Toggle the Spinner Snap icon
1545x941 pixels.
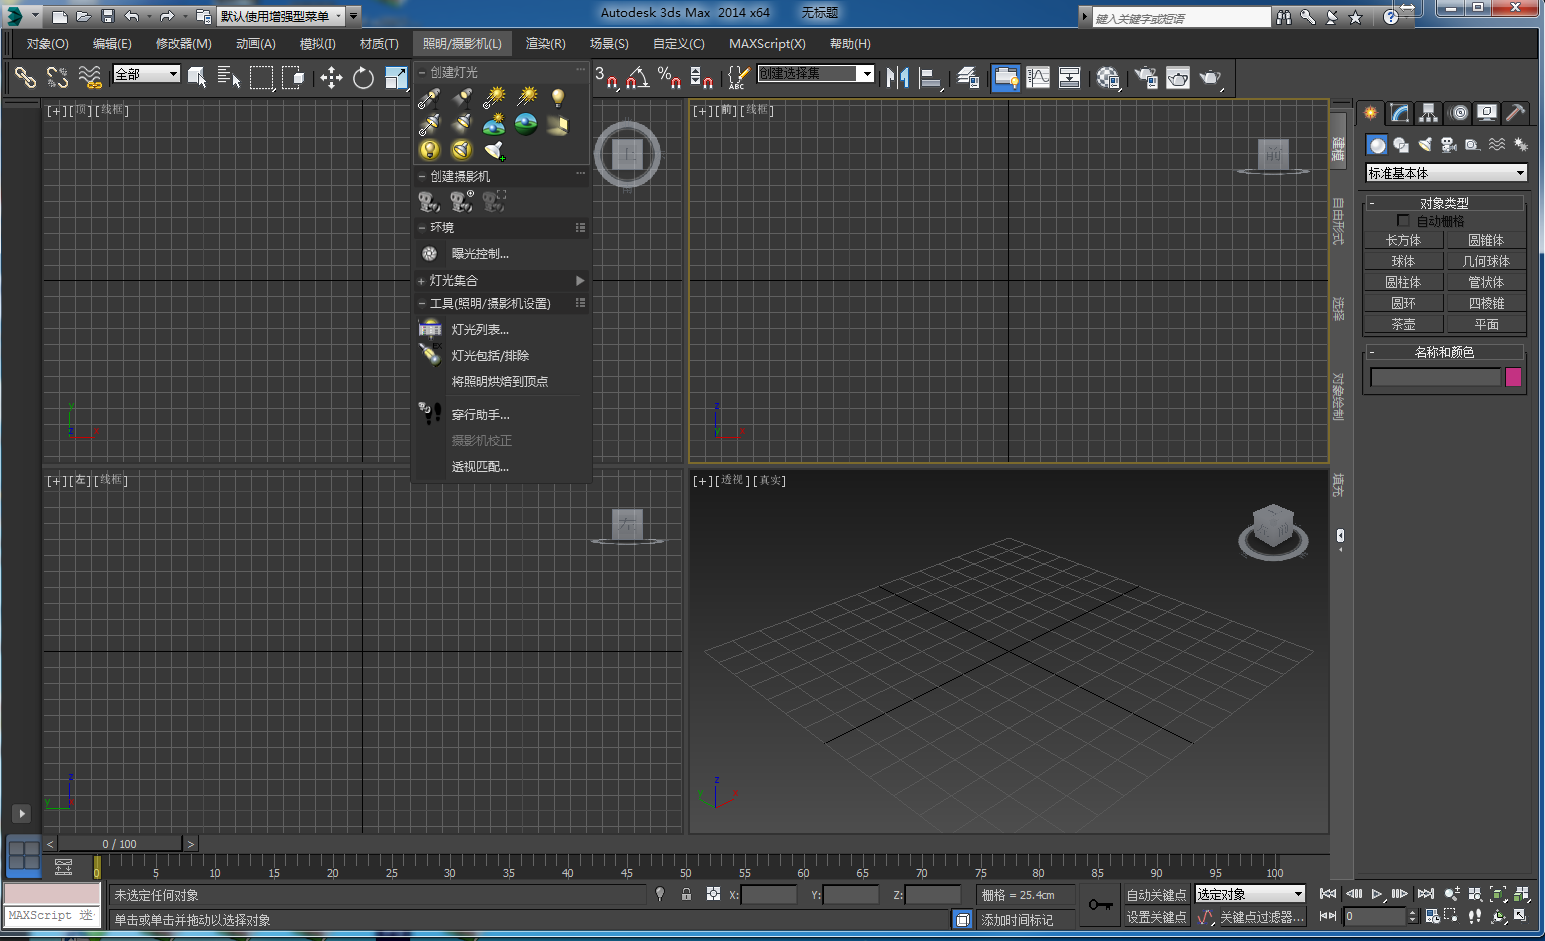pyautogui.click(x=701, y=77)
